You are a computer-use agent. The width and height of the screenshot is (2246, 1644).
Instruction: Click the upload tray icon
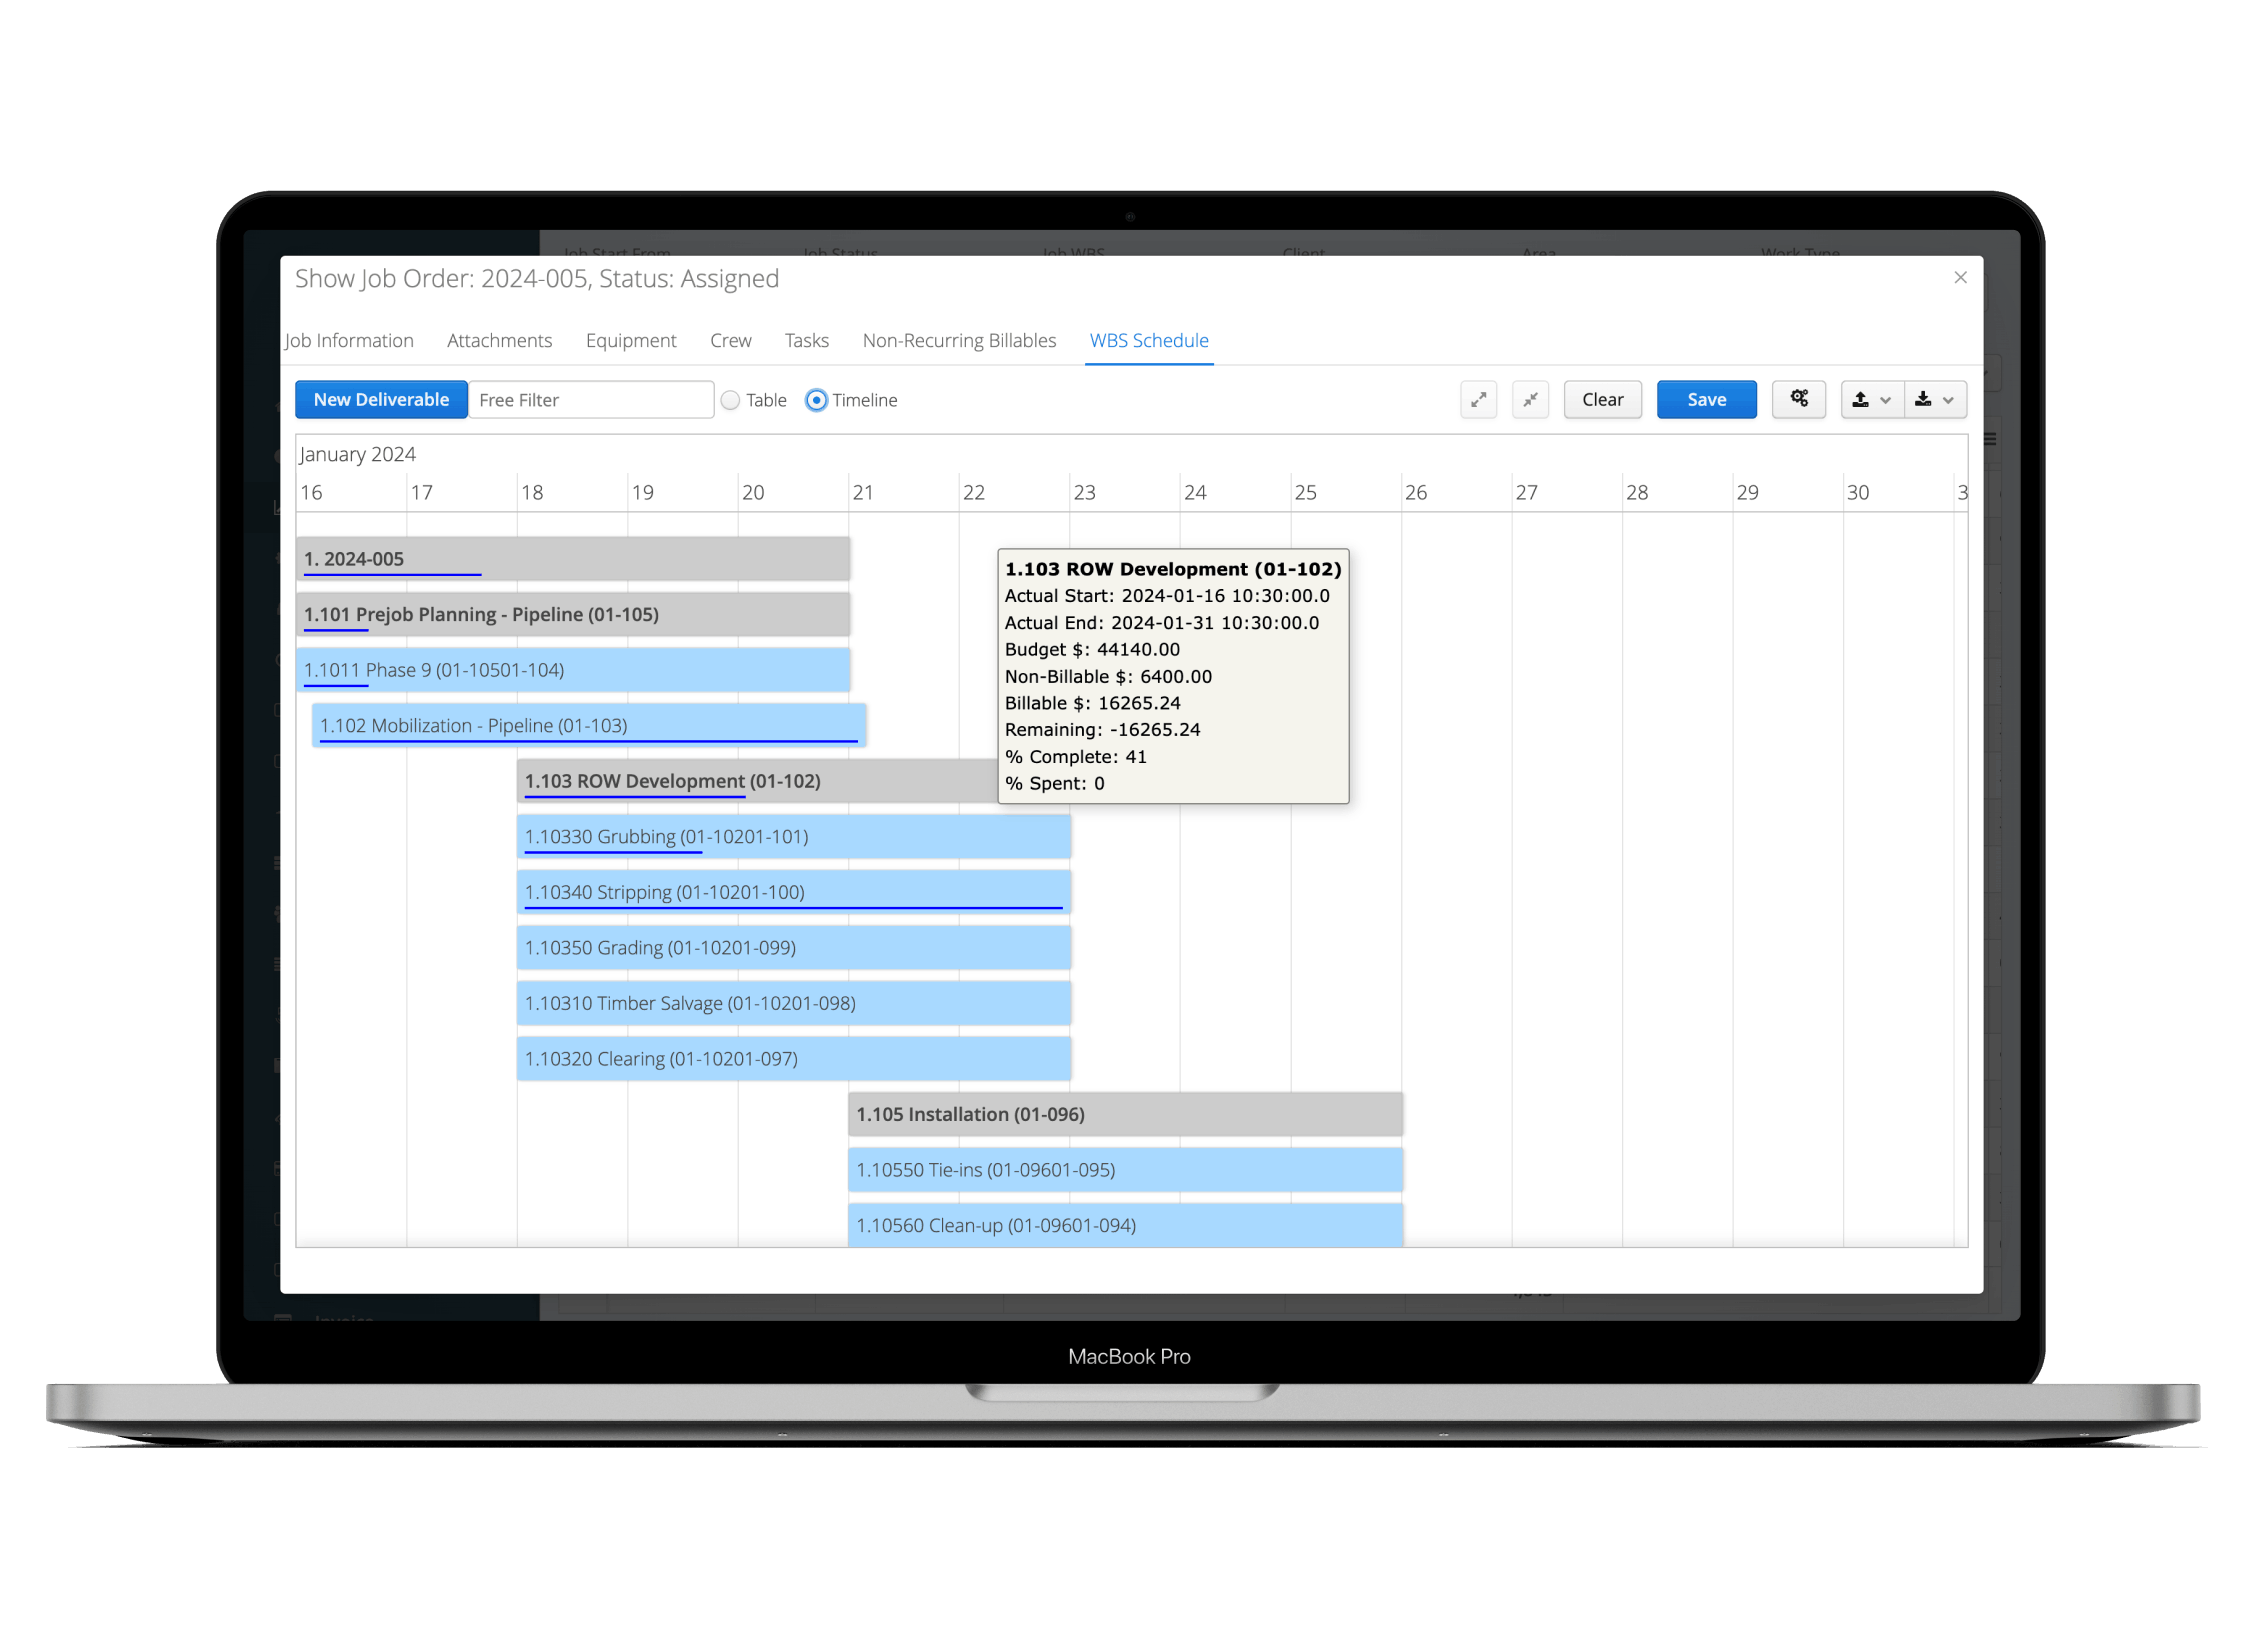(1860, 400)
